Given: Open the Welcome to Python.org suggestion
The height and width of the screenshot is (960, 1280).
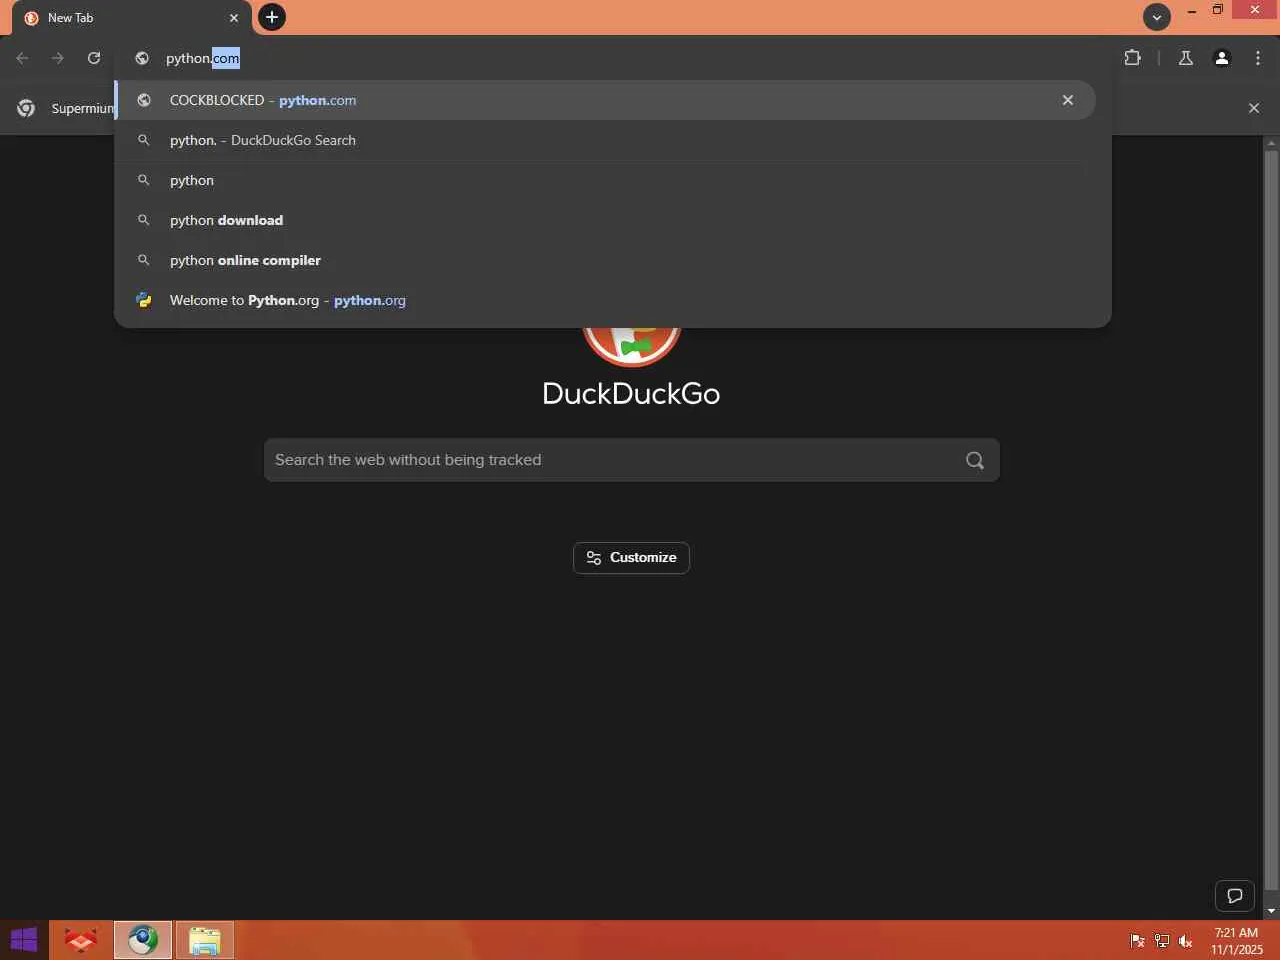Looking at the screenshot, I should (x=606, y=300).
